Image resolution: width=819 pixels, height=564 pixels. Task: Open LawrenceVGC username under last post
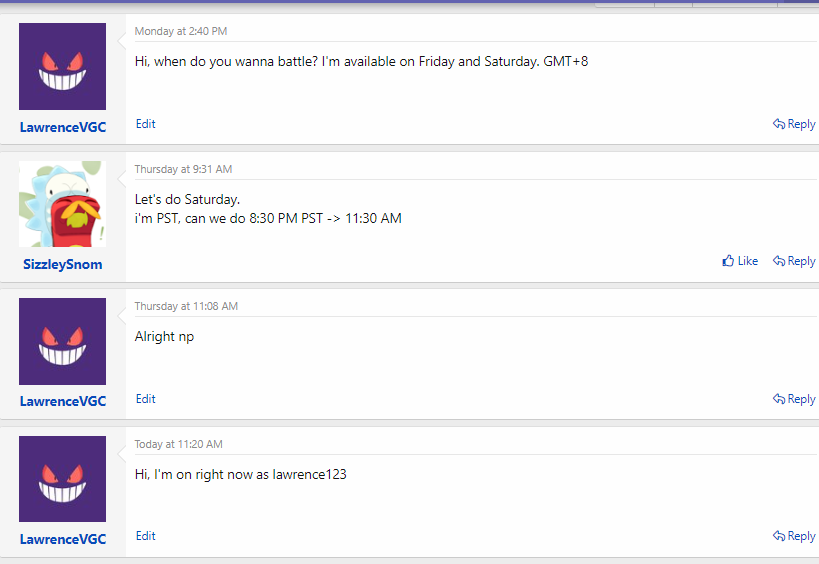(62, 539)
